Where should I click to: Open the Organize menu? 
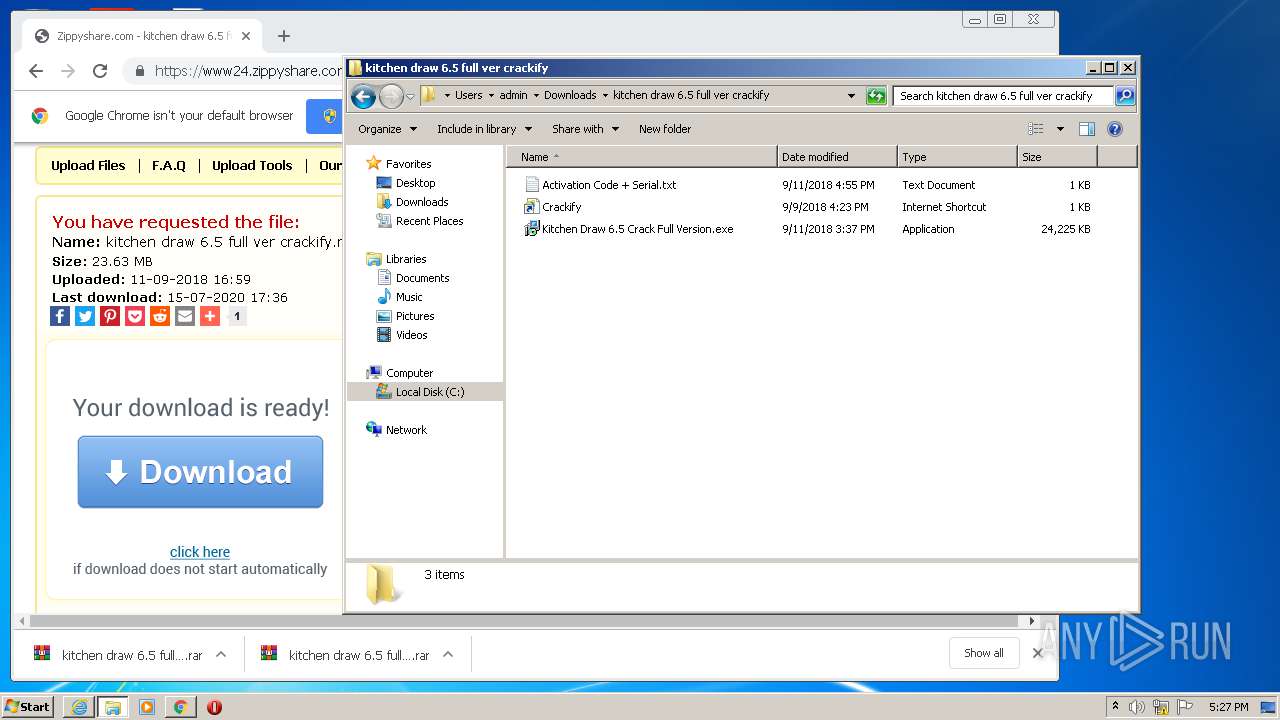[386, 129]
